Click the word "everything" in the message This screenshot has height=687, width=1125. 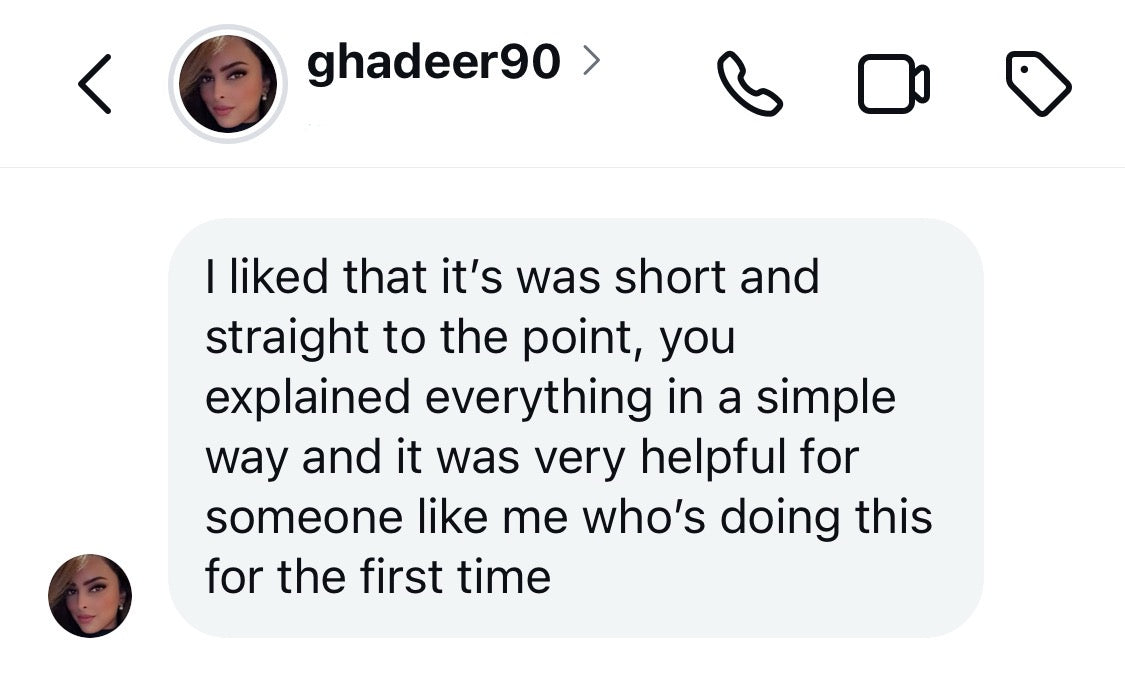pos(538,397)
